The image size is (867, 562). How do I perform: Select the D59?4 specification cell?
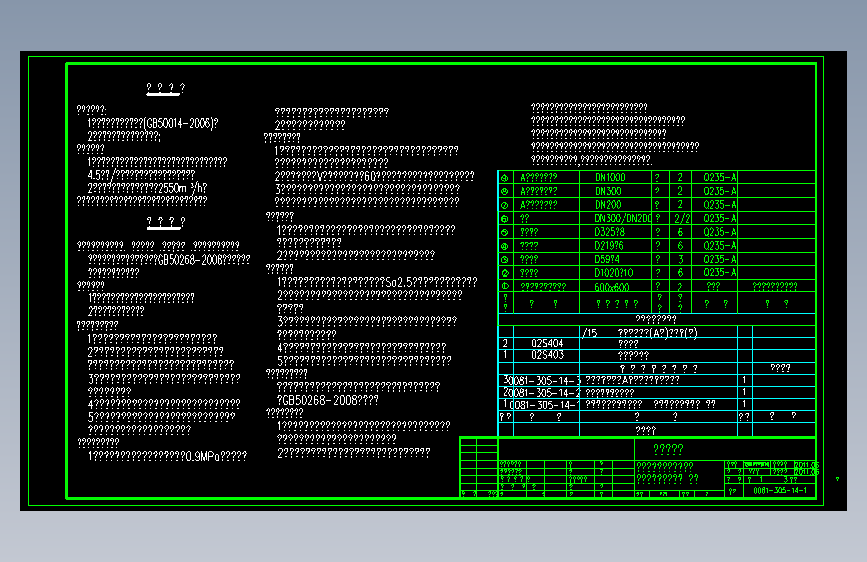(x=607, y=259)
